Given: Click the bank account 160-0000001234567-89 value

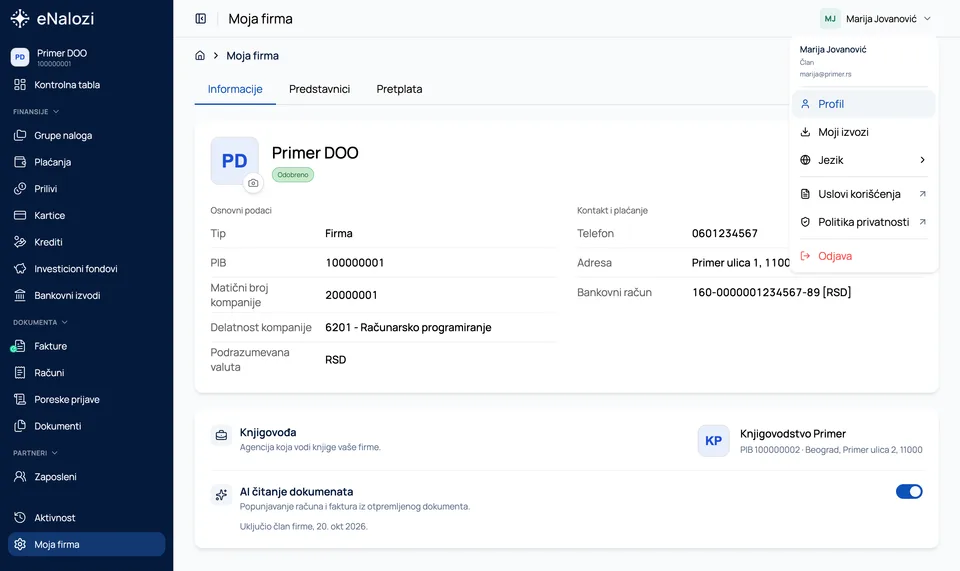Looking at the screenshot, I should click(x=771, y=293).
